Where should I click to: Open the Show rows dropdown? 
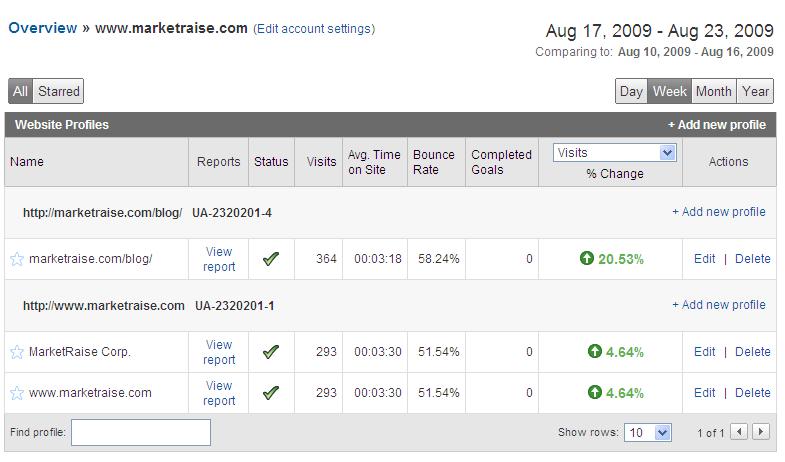click(x=648, y=432)
